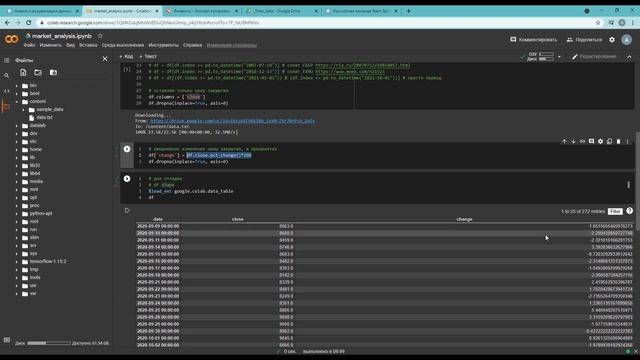
Task: Run the data_table code cell
Action: pos(127,179)
